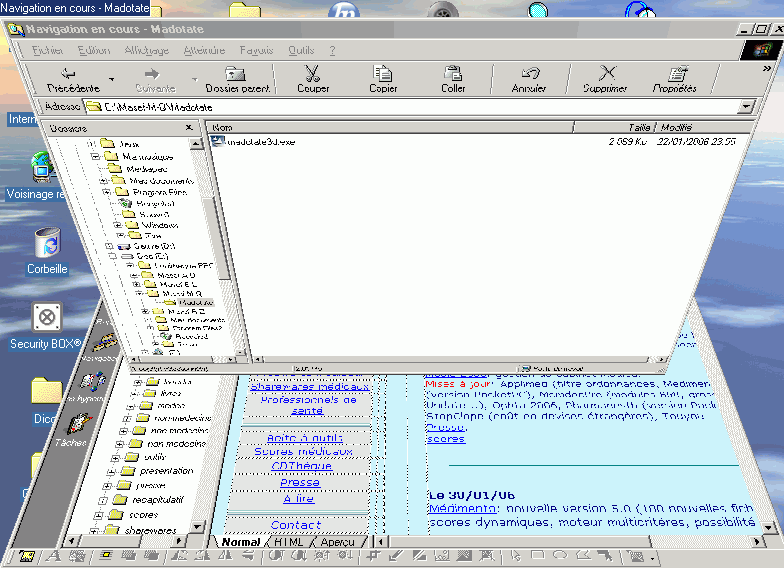This screenshot has height=568, width=784.
Task: Click the Set Transparent Color pen icon
Action: (x=396, y=555)
